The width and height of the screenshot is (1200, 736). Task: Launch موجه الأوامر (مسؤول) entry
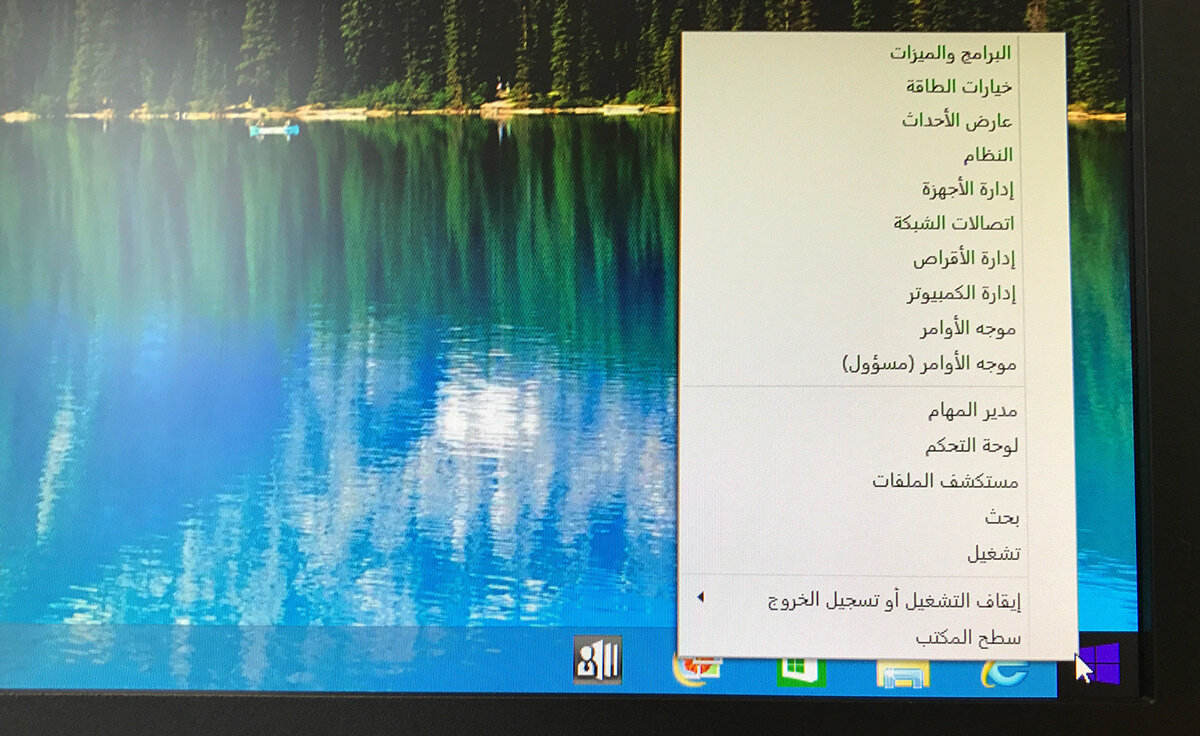tap(929, 363)
